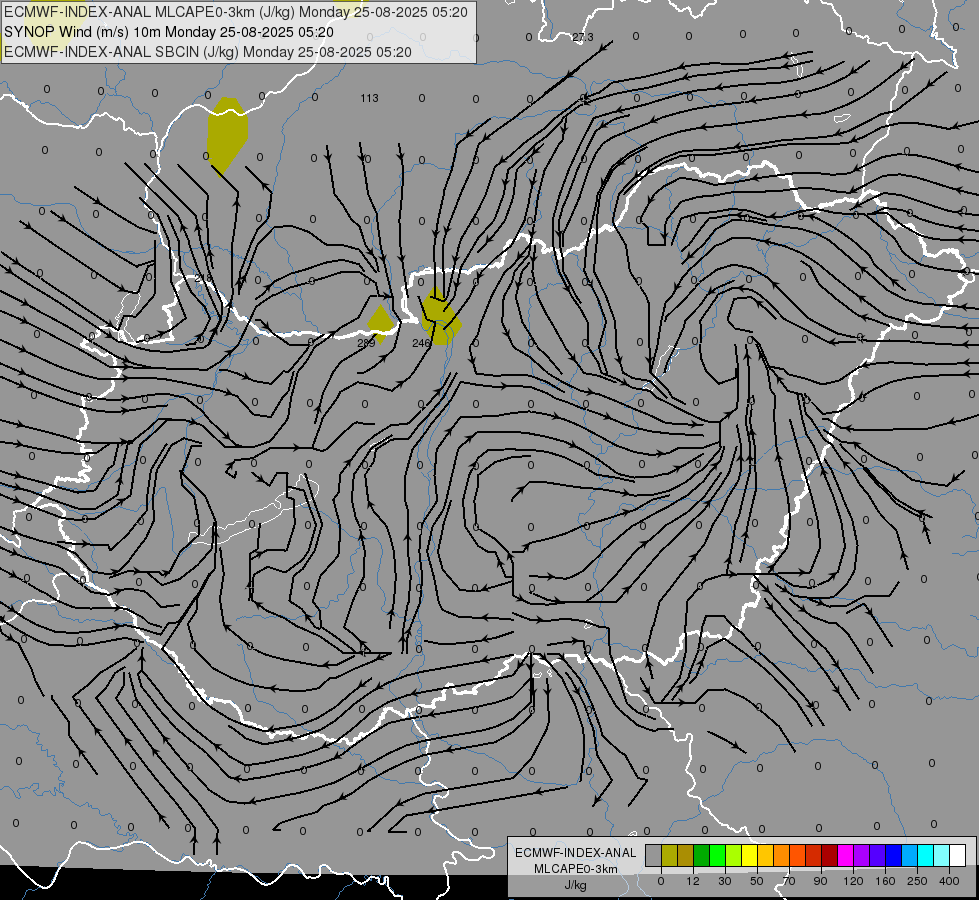Select the 27.3 value near the top

click(583, 37)
